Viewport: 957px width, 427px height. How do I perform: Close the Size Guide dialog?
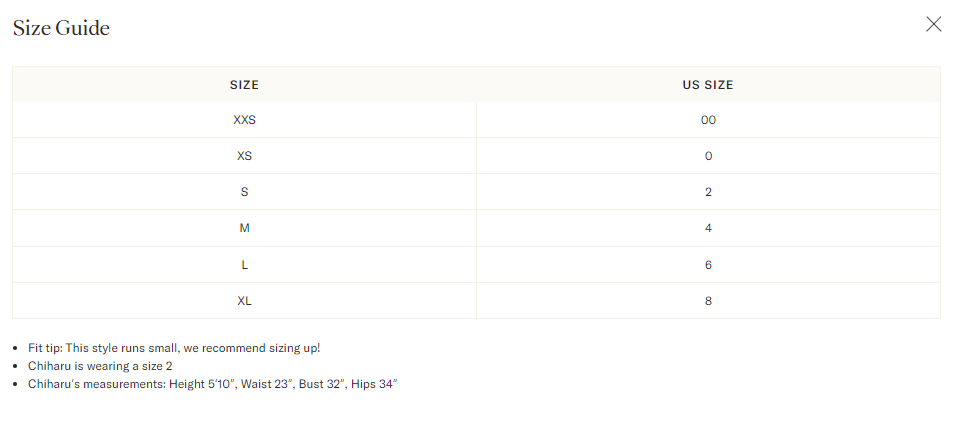pyautogui.click(x=933, y=24)
